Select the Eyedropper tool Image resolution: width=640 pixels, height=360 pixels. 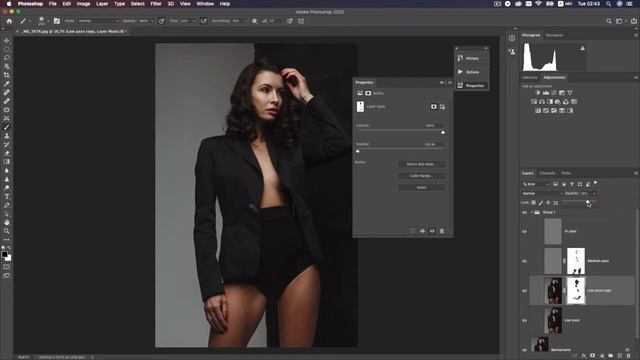point(7,84)
